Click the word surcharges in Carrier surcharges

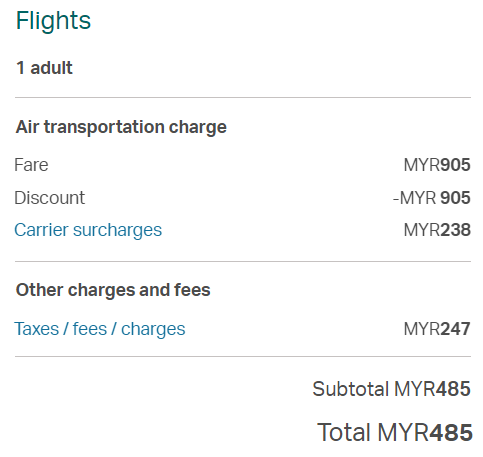[117, 231]
